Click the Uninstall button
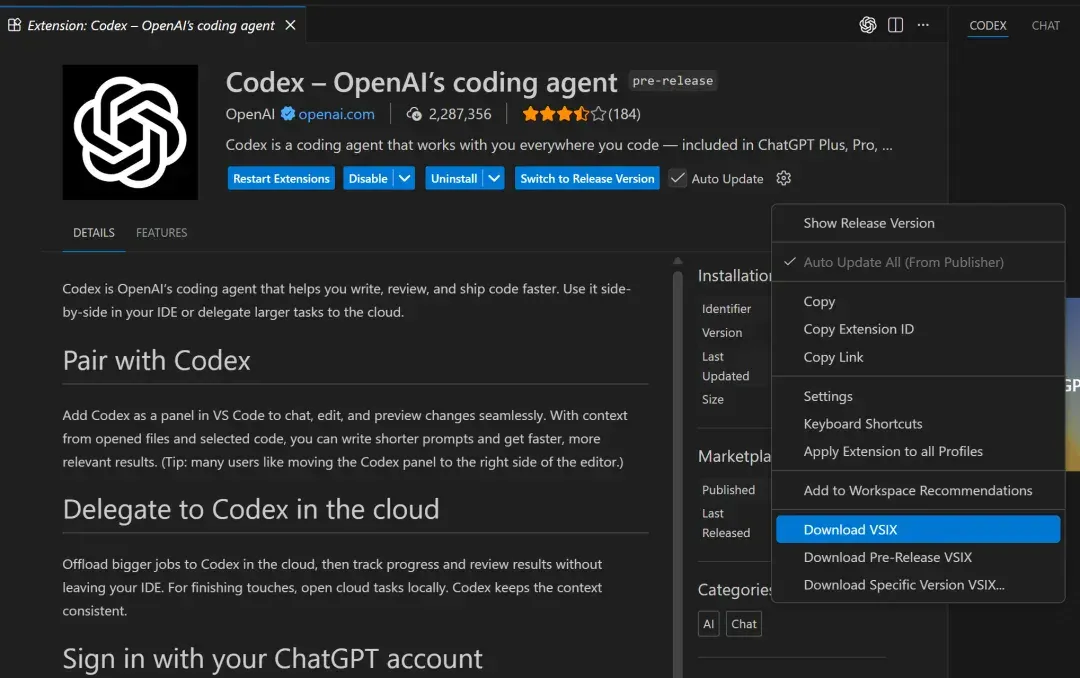Image resolution: width=1080 pixels, height=678 pixels. tap(455, 178)
